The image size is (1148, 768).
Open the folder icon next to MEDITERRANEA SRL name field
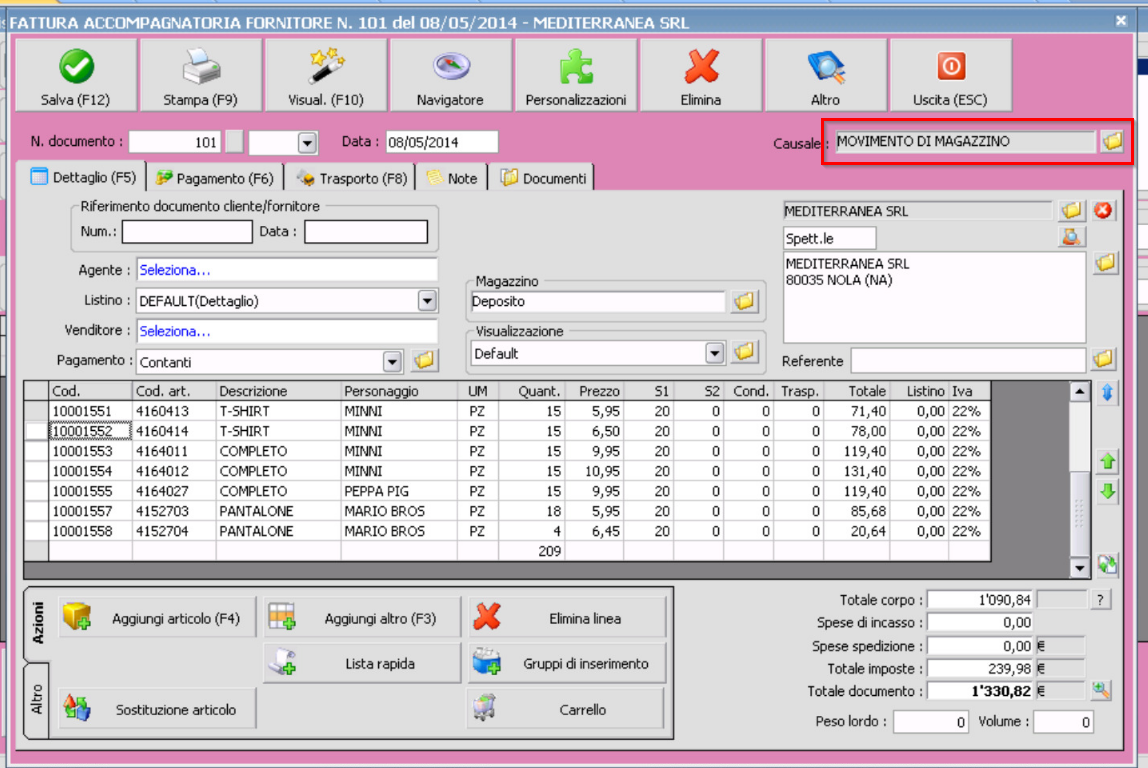1072,211
